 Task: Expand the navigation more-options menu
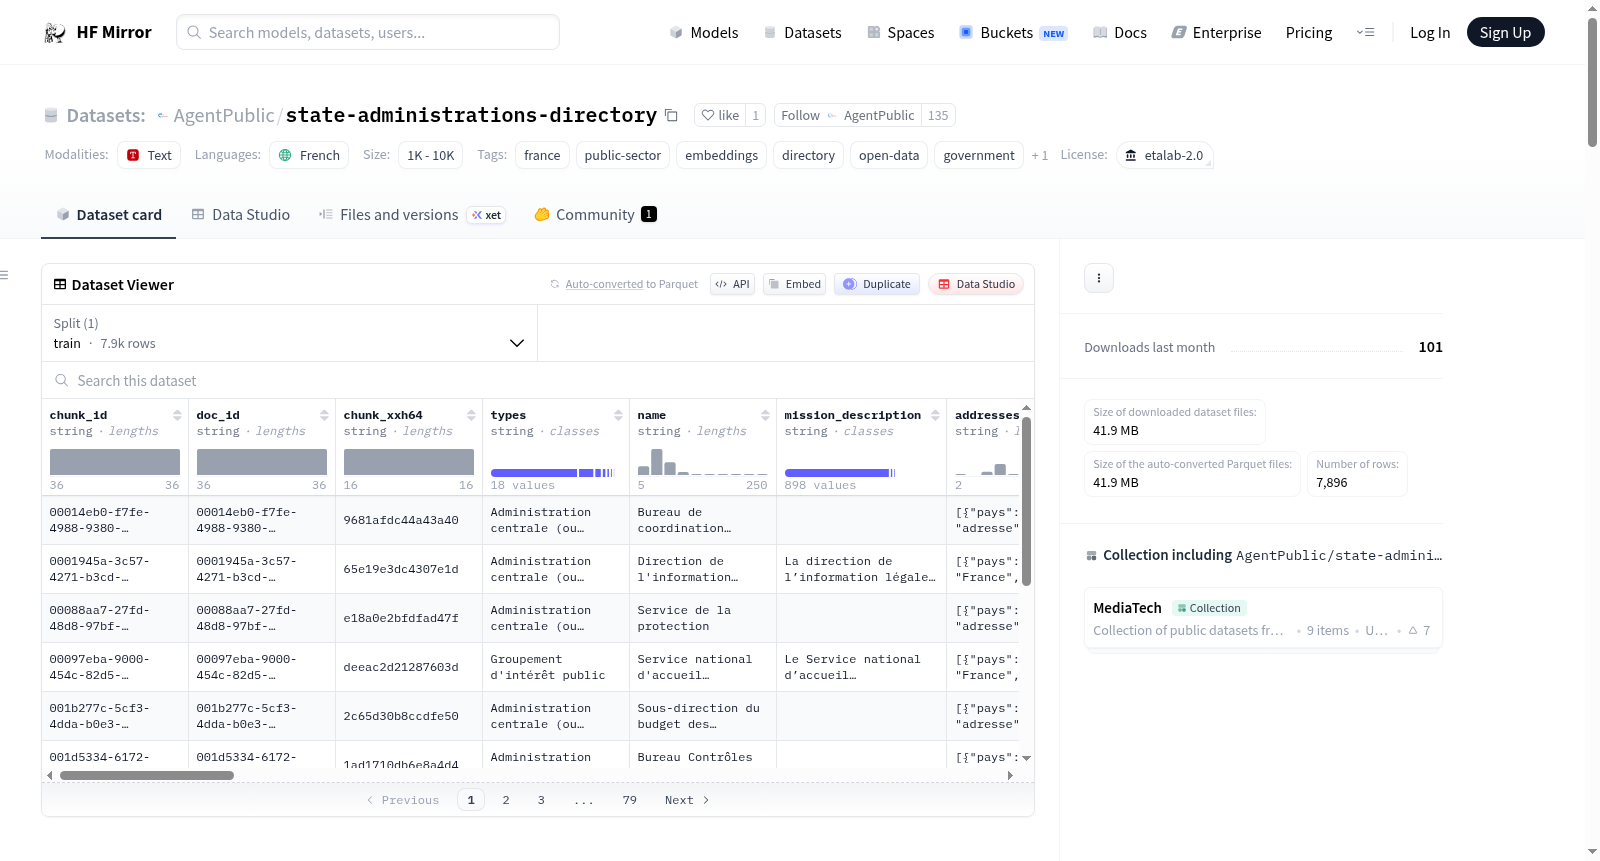click(x=1365, y=33)
